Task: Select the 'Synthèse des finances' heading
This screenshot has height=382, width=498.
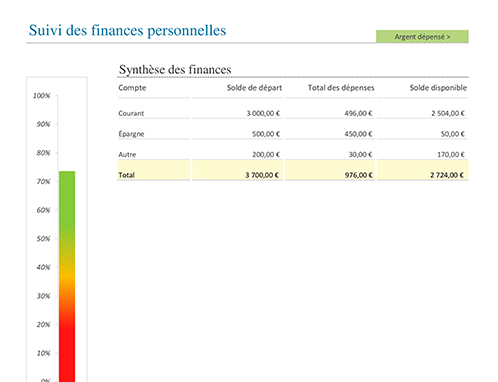Action: (175, 69)
